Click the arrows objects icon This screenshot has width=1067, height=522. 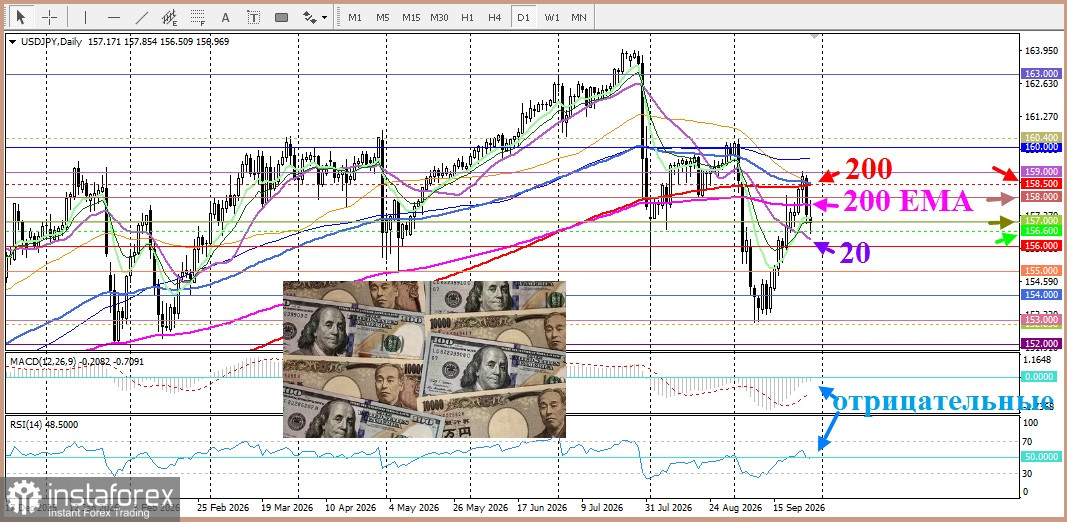pos(310,17)
